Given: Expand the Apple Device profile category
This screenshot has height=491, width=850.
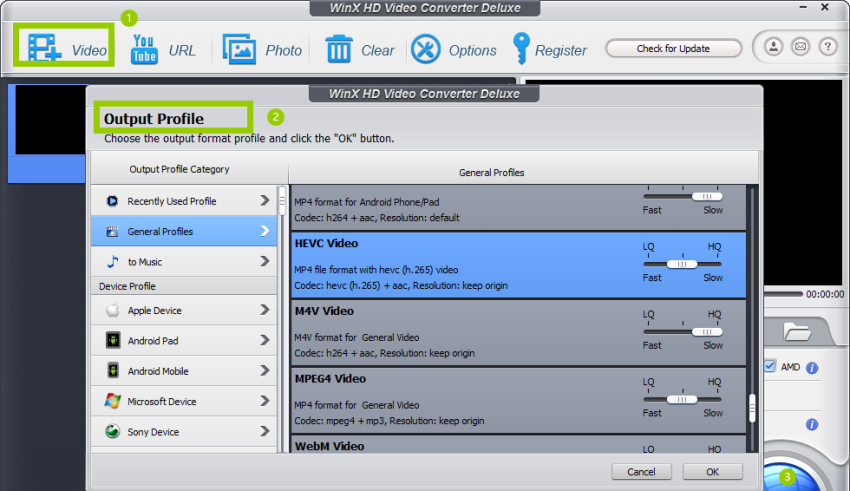Looking at the screenshot, I should (184, 311).
